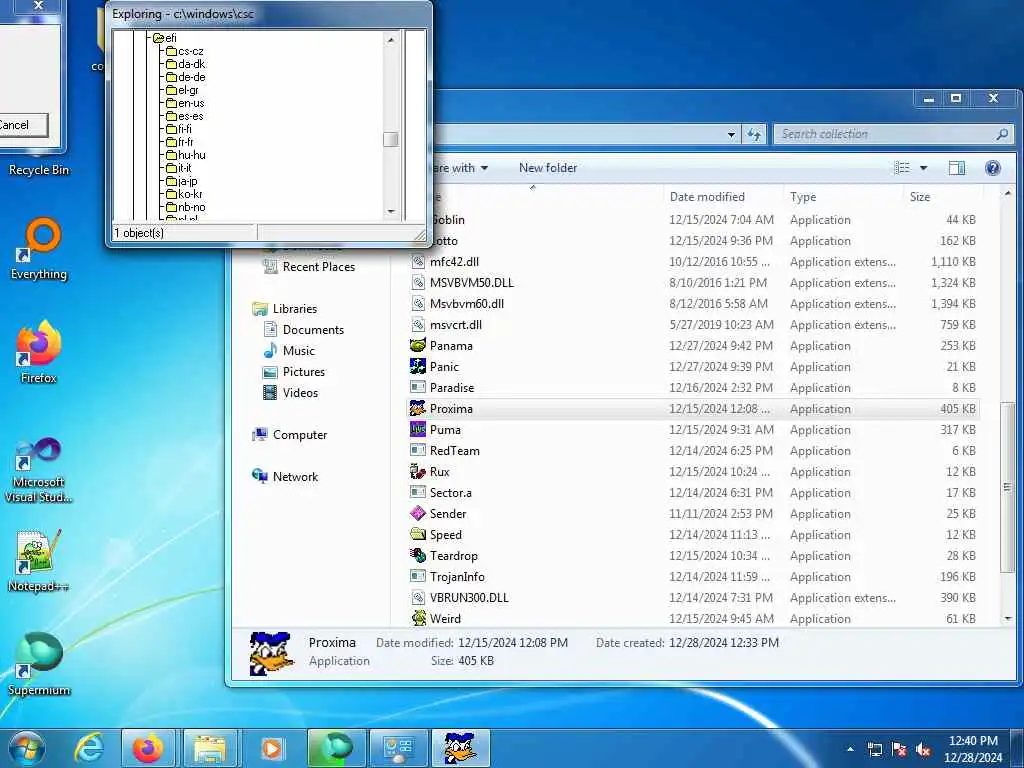Open Libraries in navigation pane

coord(285,308)
